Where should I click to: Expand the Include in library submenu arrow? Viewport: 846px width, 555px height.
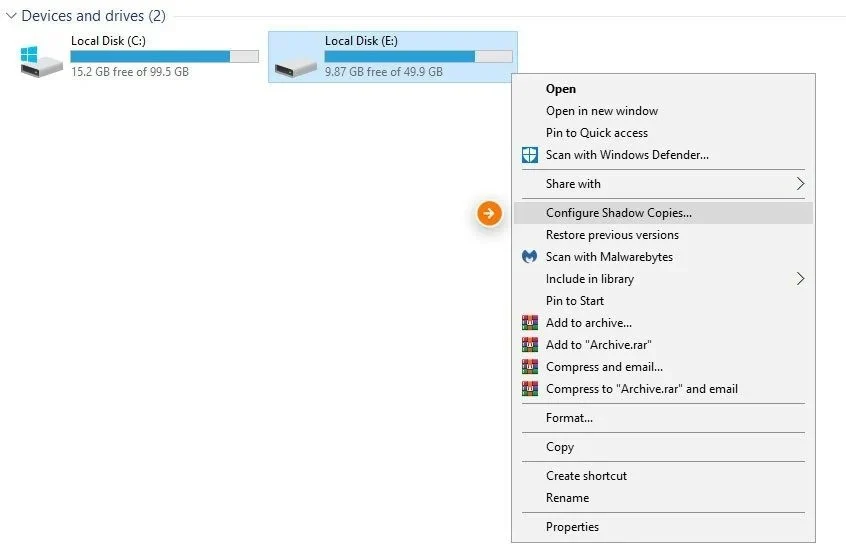(x=800, y=279)
